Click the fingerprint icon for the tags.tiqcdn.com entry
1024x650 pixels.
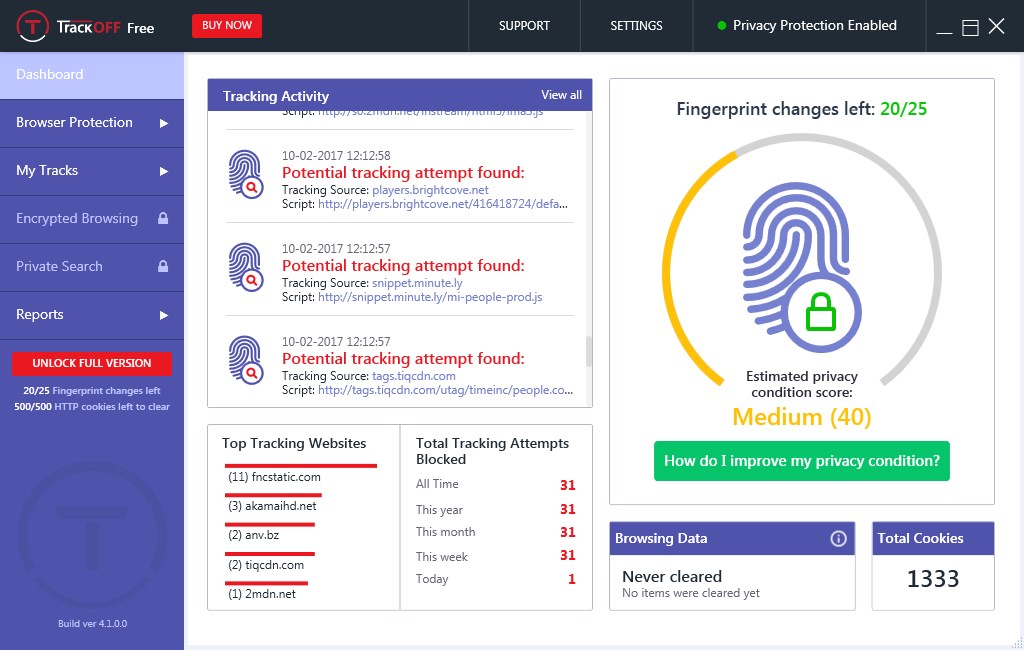tap(246, 360)
